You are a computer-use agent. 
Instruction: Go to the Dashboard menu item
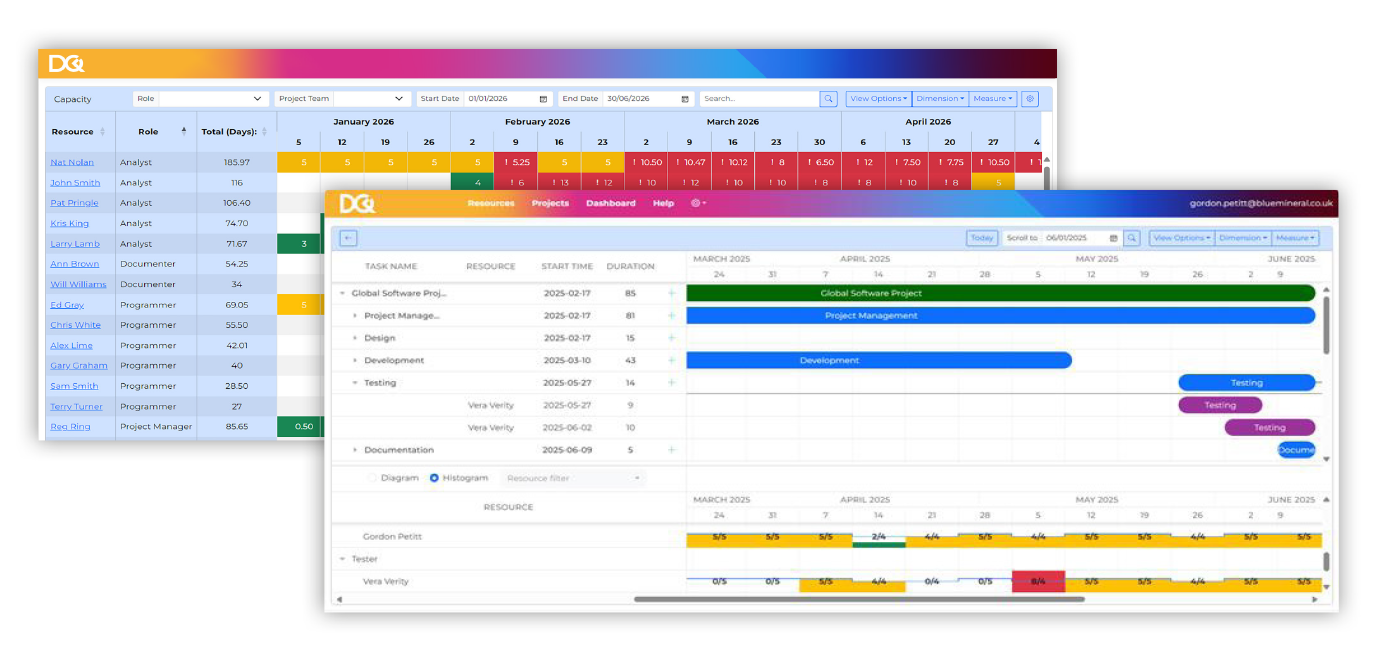point(610,203)
